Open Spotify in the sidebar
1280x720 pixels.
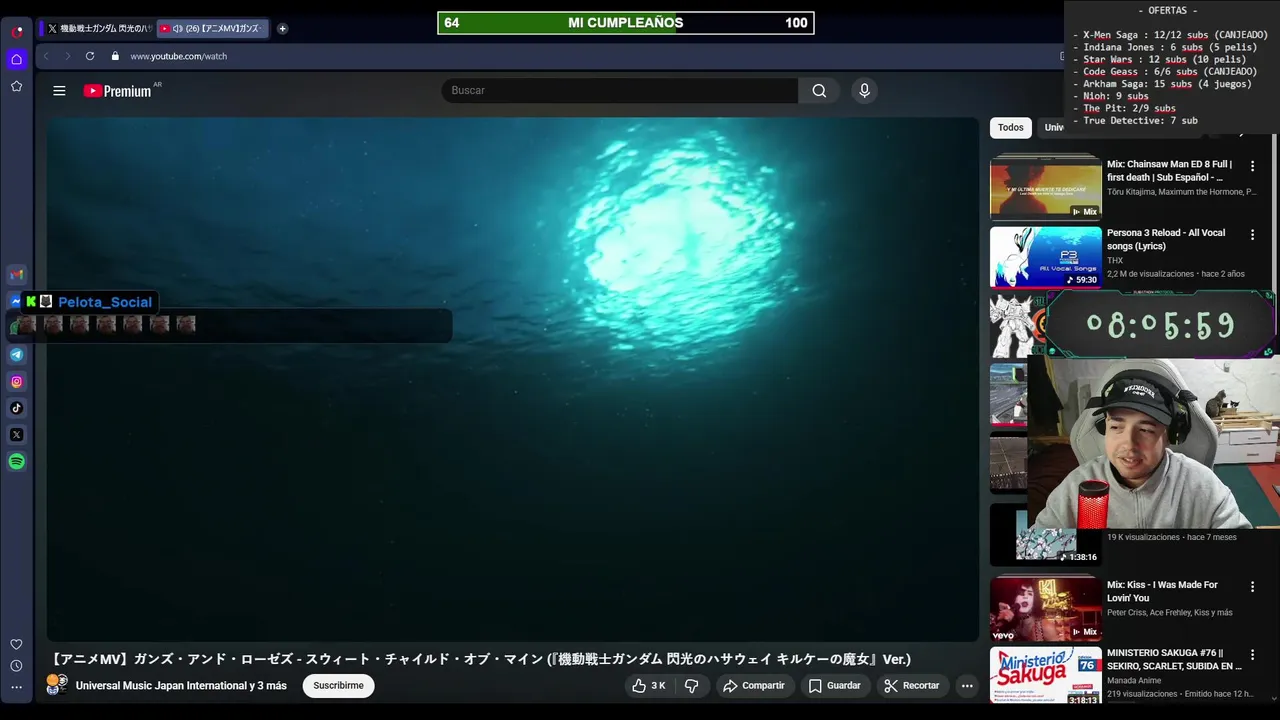(16, 462)
